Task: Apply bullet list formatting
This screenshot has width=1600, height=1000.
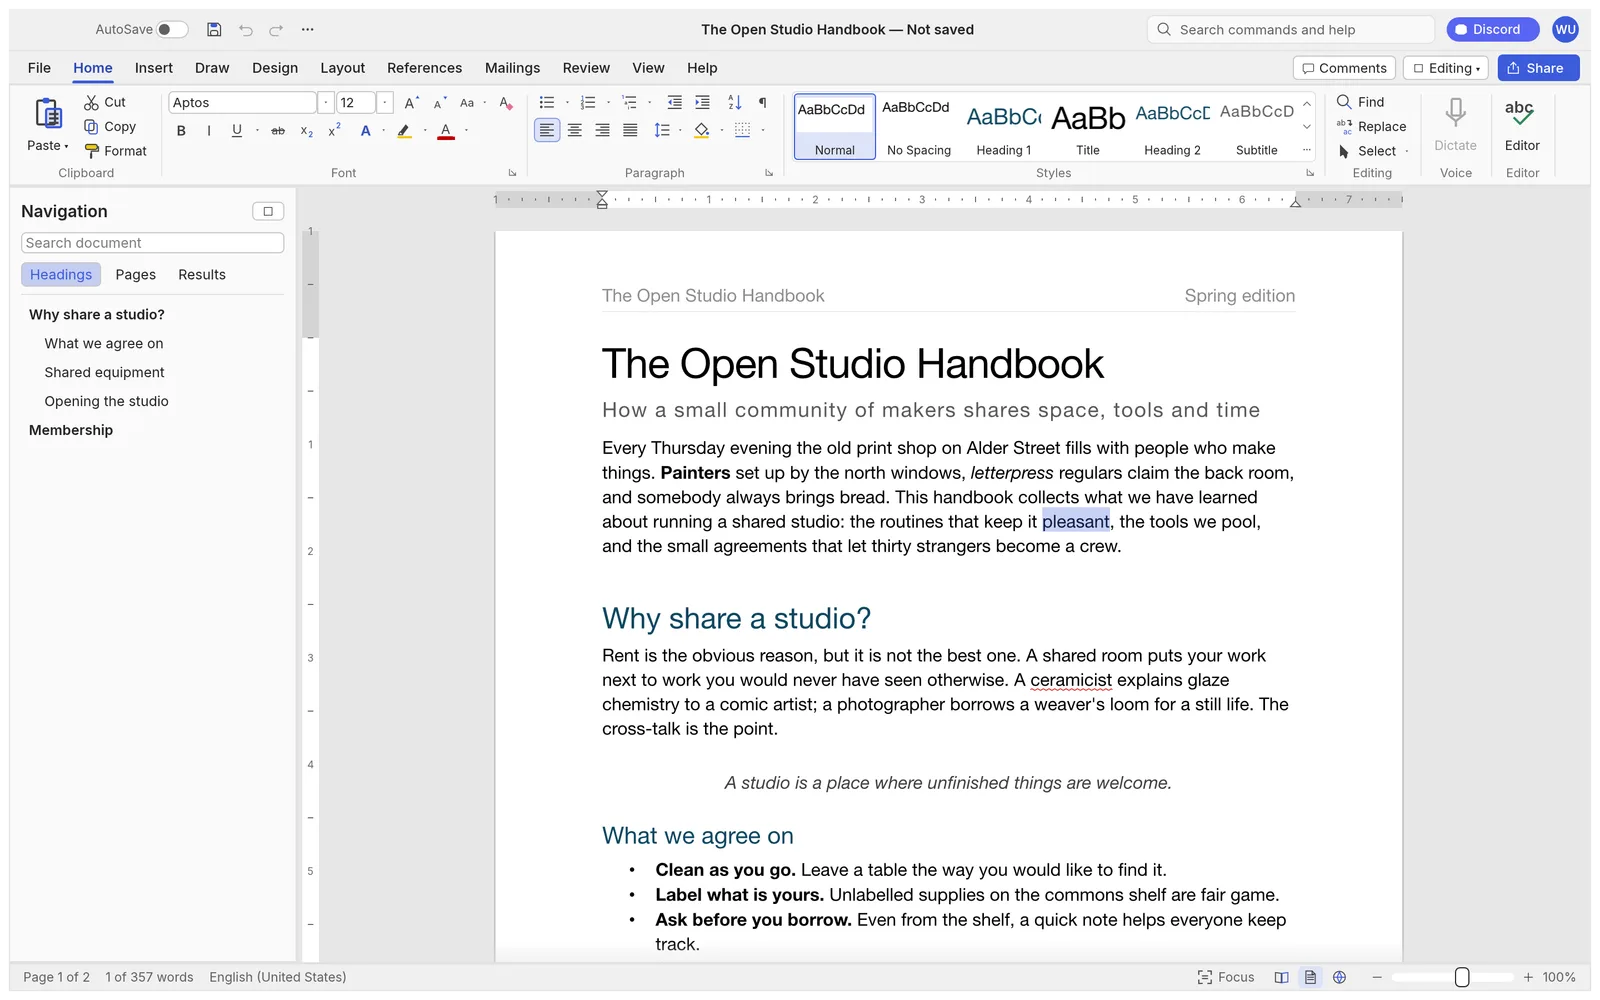Action: (546, 102)
